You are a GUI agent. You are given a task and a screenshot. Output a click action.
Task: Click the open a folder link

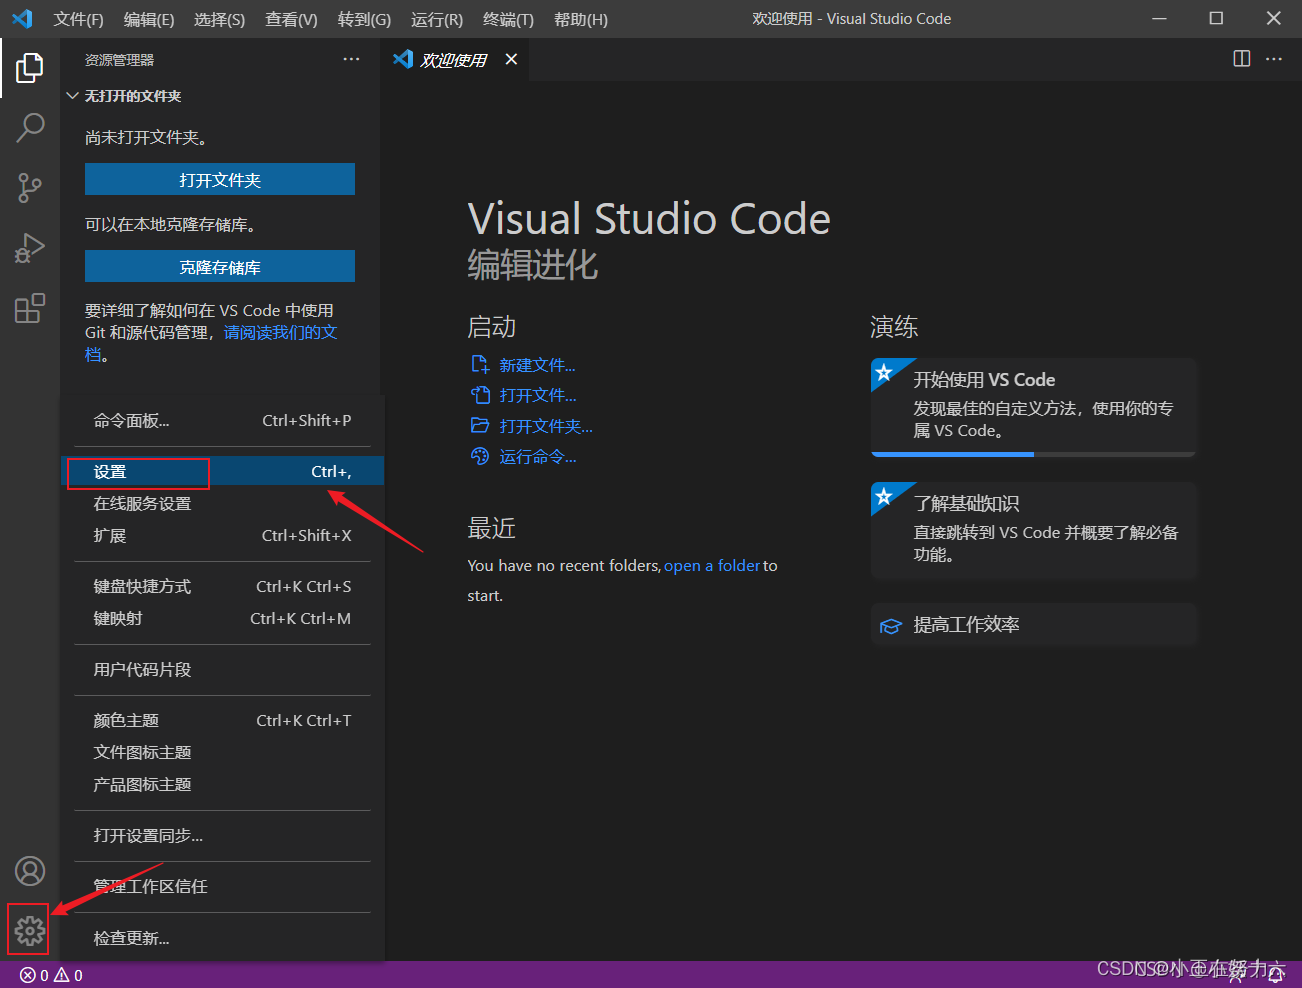pos(712,566)
